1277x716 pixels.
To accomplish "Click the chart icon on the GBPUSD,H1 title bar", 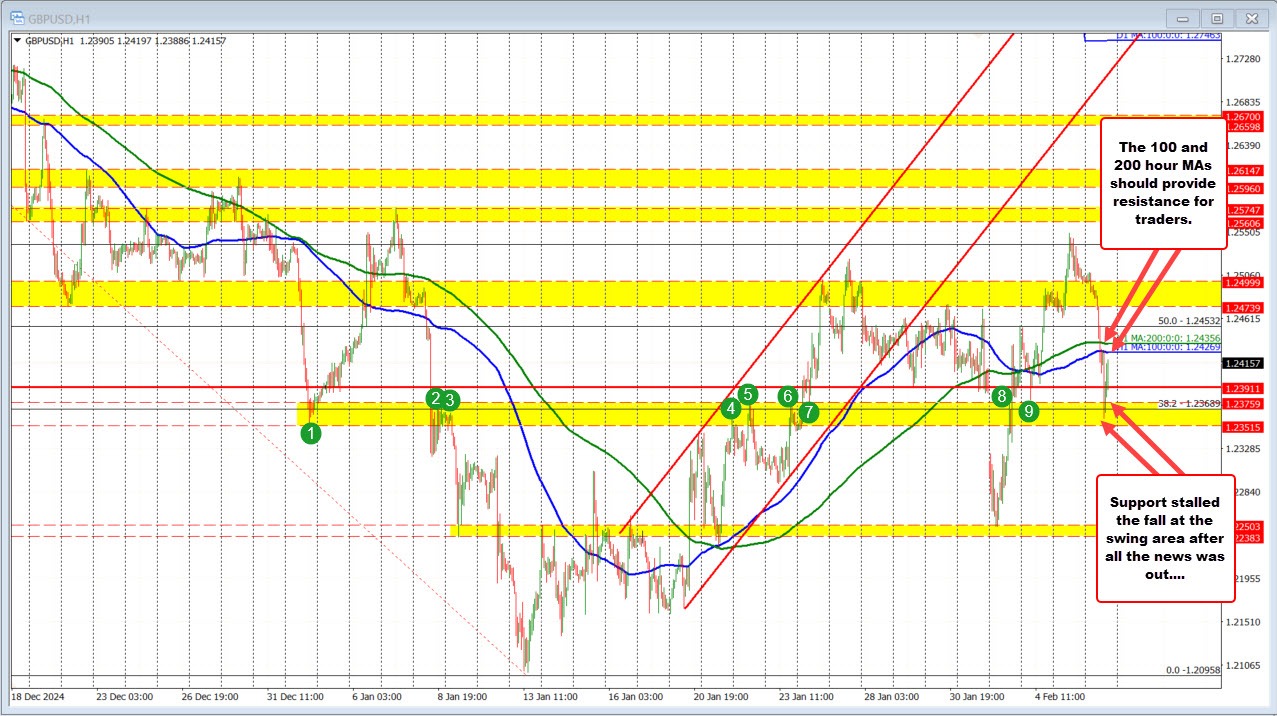I will point(18,17).
